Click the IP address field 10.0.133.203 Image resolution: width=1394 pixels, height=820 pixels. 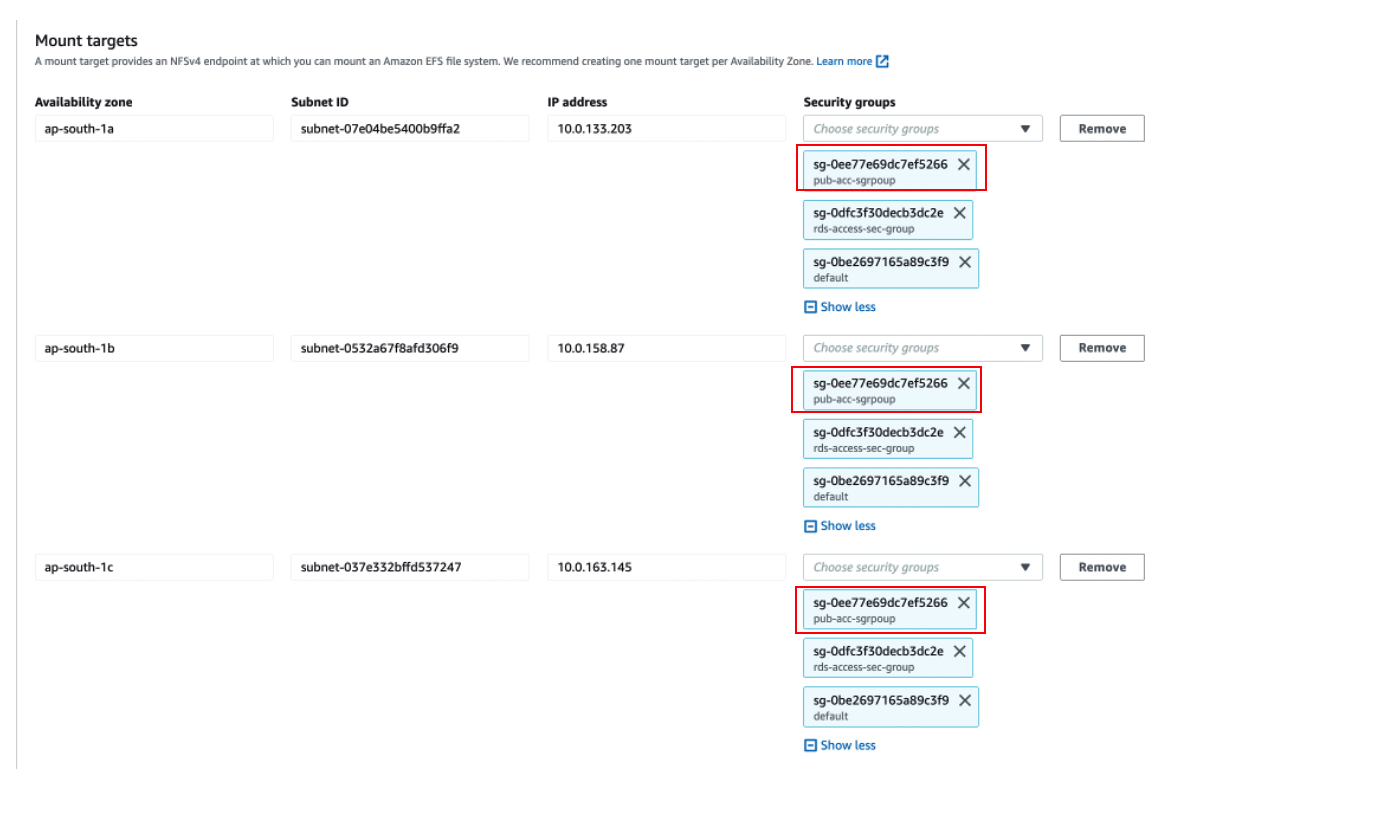coord(666,128)
